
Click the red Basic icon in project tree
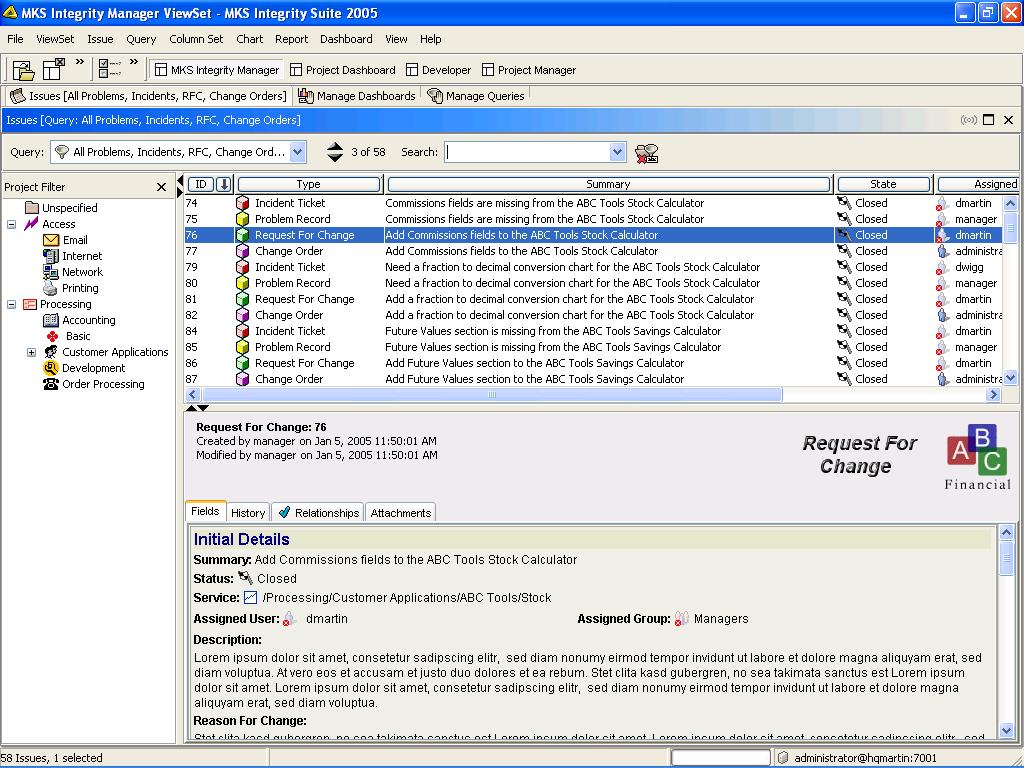click(53, 336)
